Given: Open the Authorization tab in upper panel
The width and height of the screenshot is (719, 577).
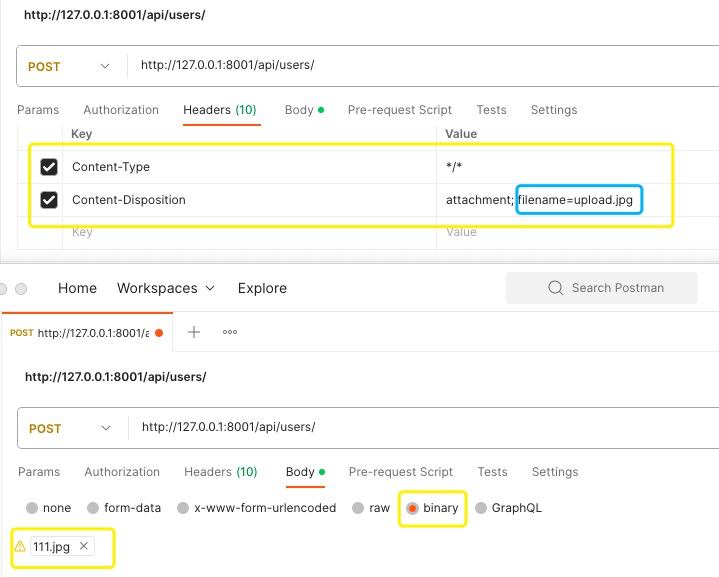Looking at the screenshot, I should (121, 110).
